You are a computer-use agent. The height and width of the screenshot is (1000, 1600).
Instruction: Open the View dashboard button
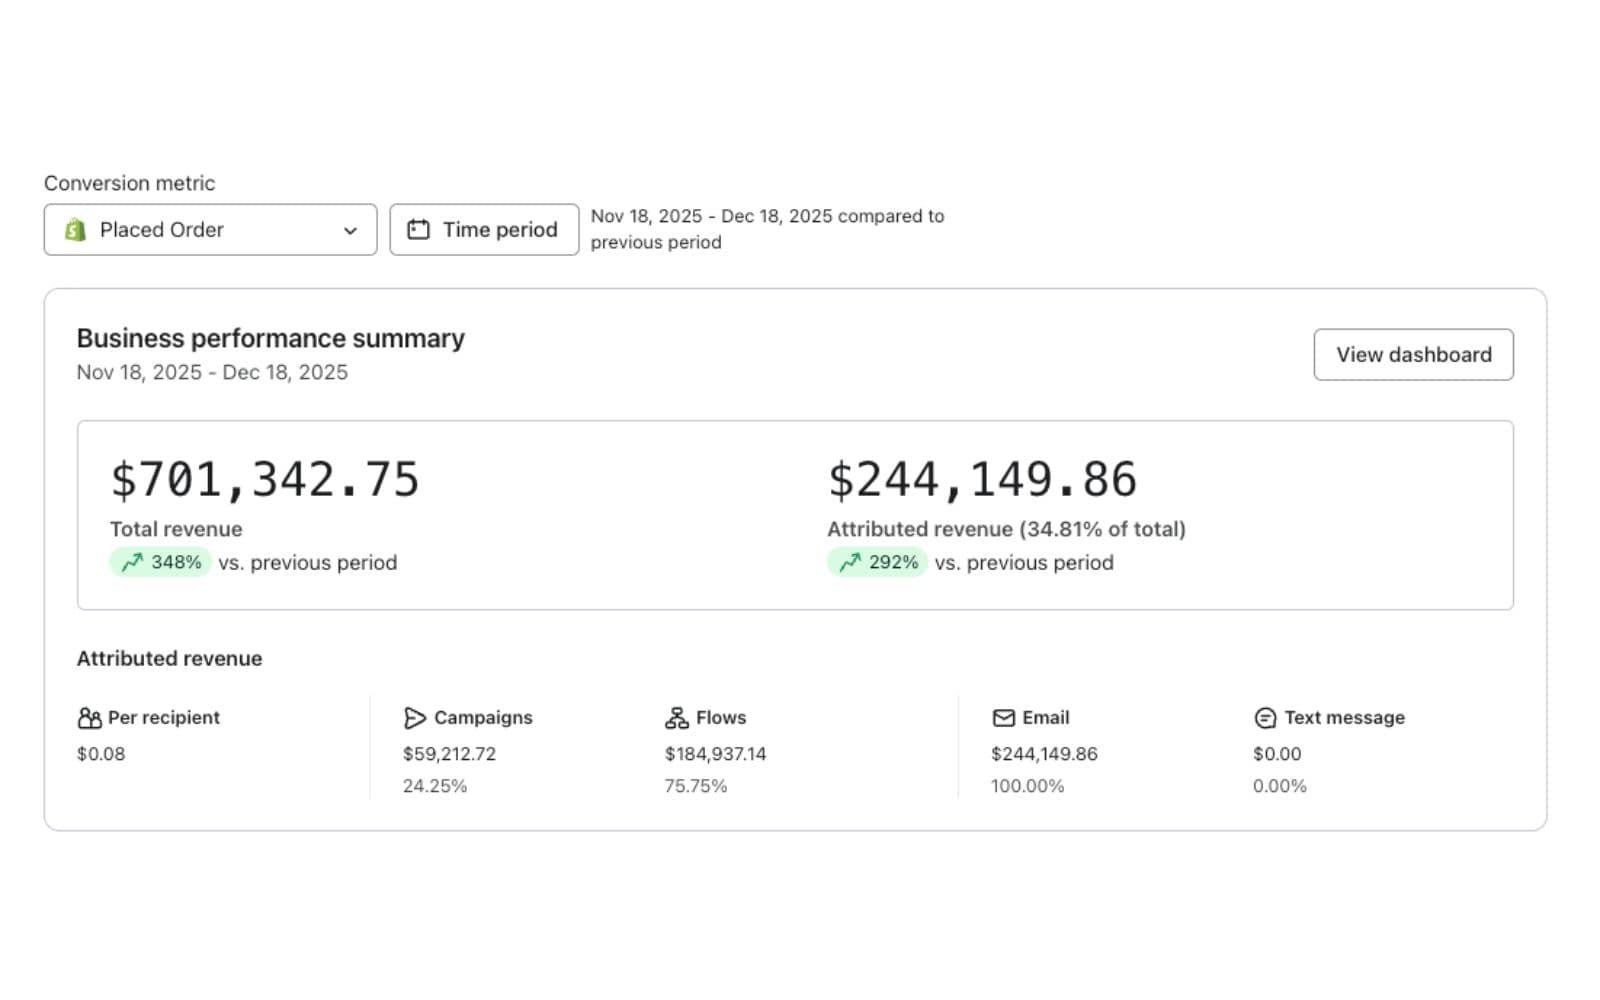click(x=1413, y=355)
